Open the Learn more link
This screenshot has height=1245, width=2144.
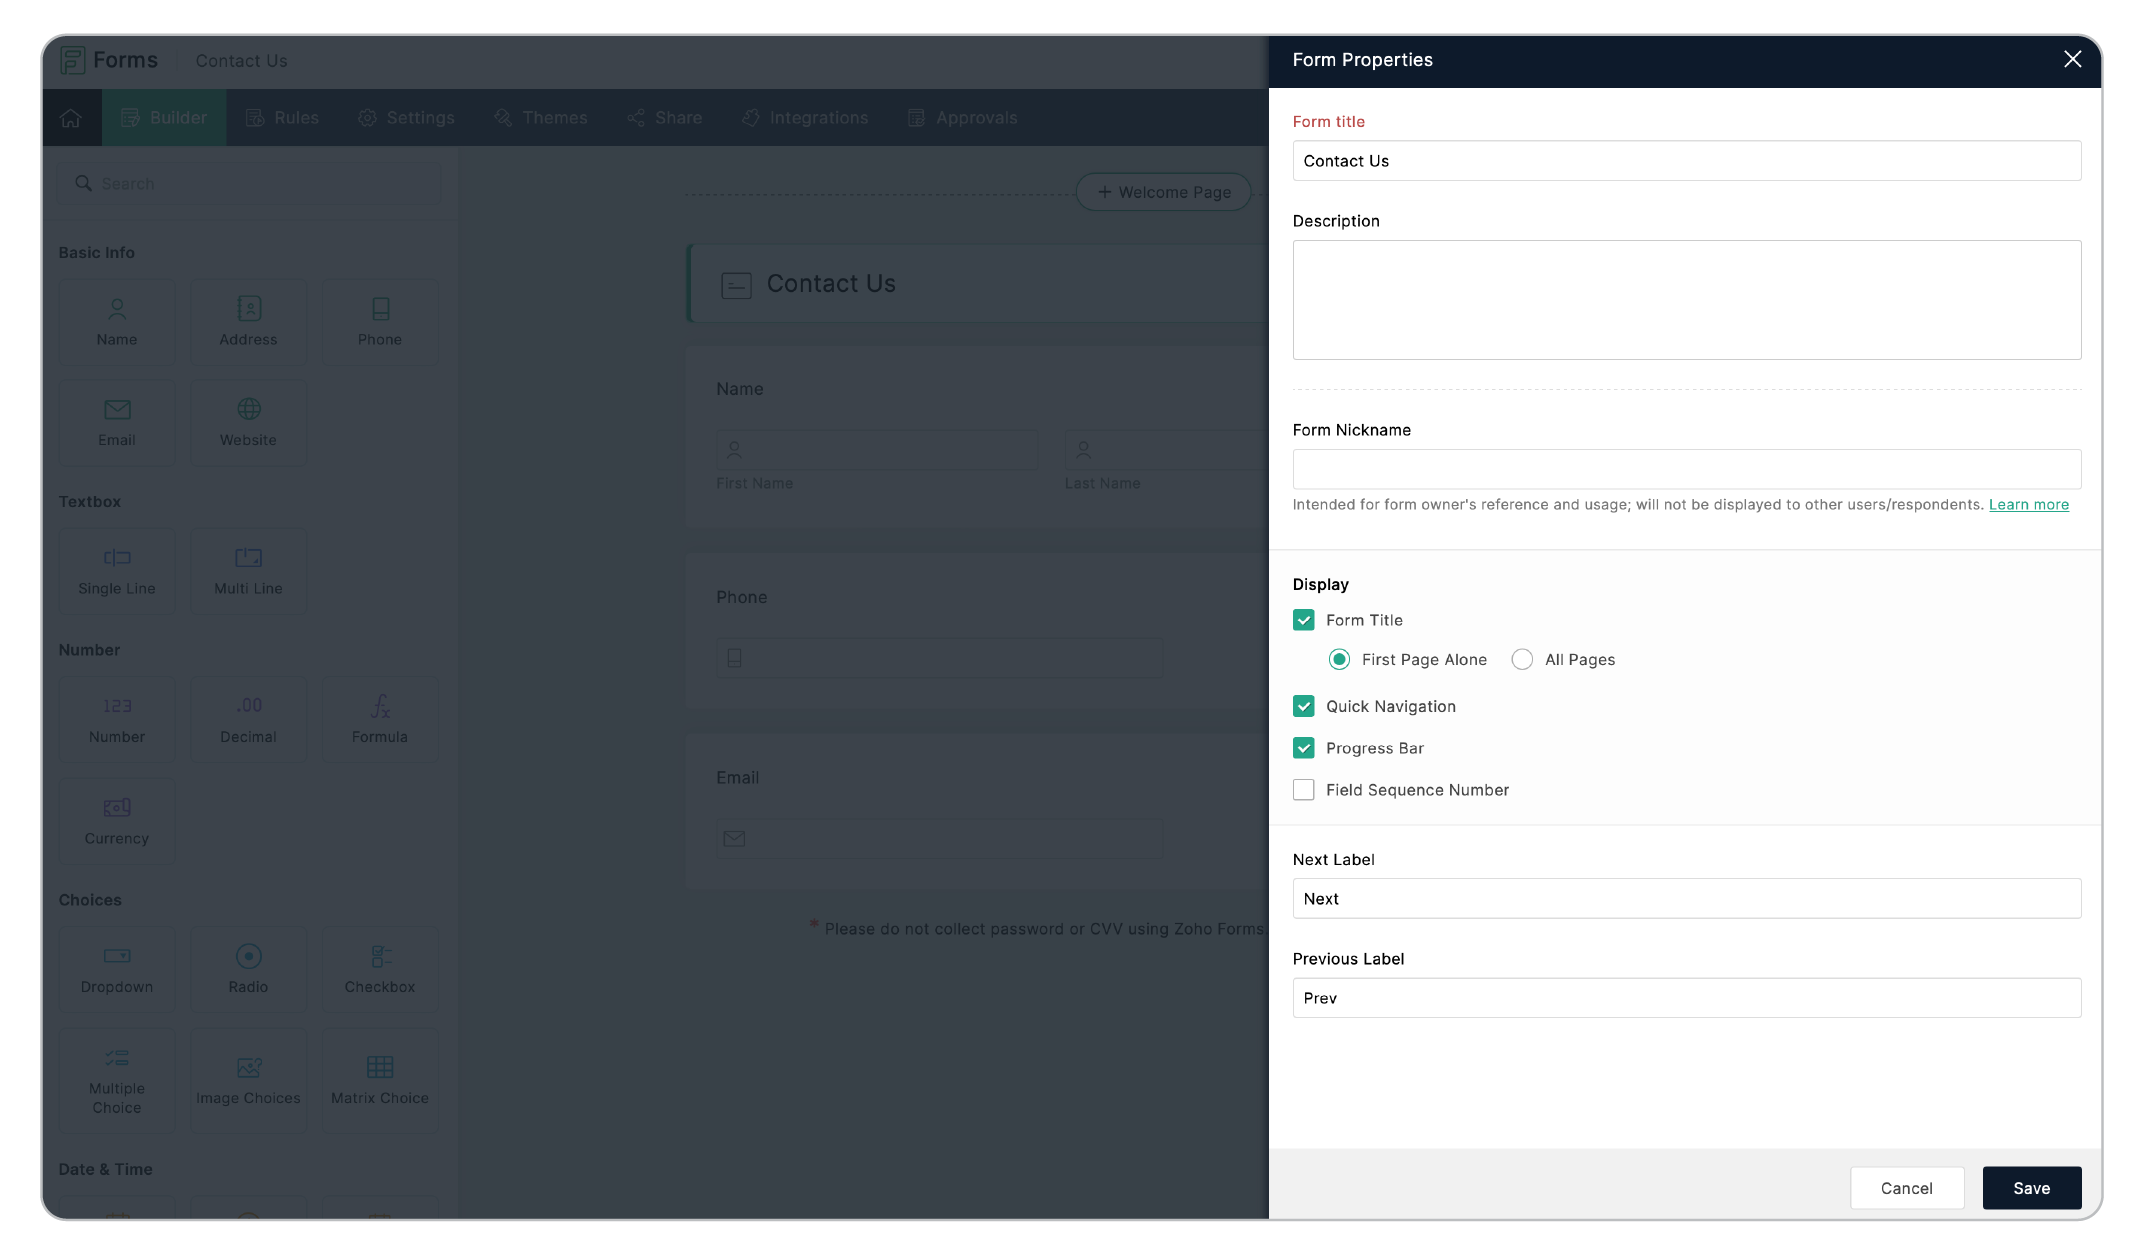[x=2028, y=505]
